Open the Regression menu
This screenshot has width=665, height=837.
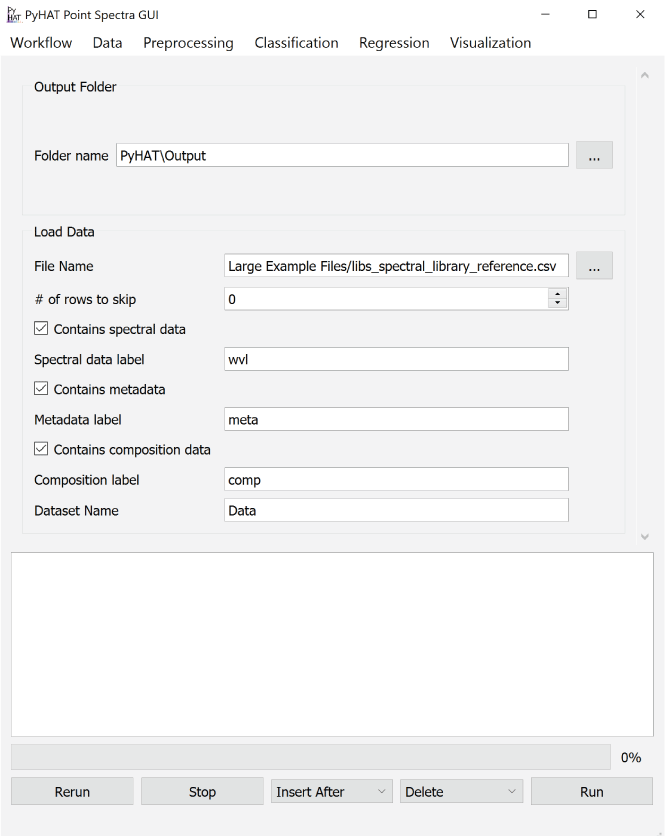[394, 43]
